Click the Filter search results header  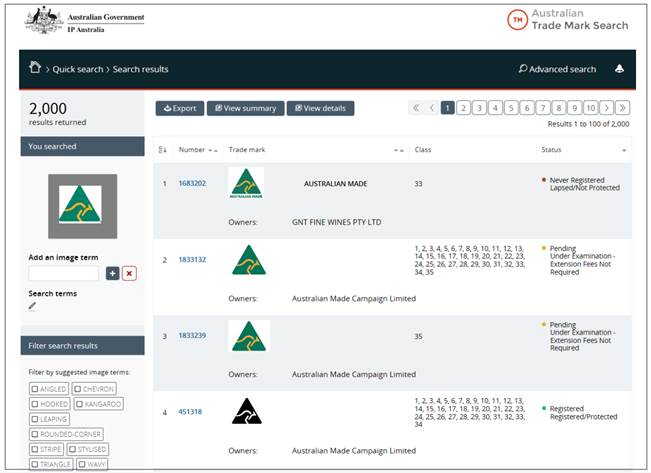tap(83, 346)
